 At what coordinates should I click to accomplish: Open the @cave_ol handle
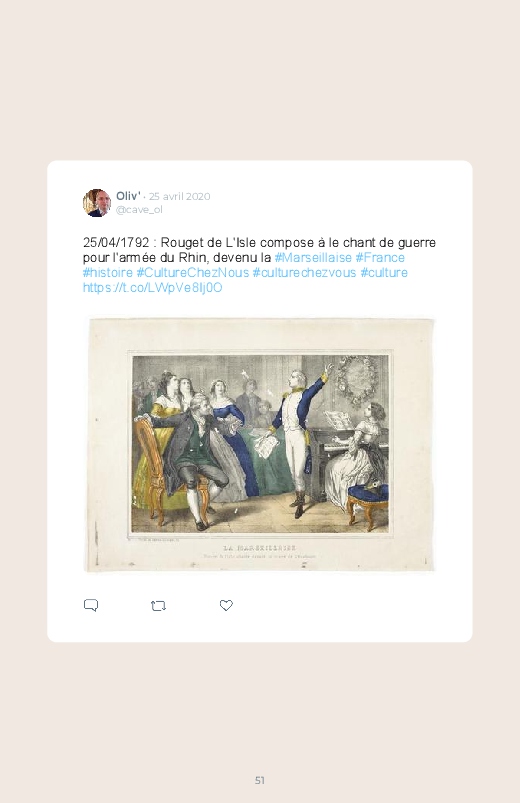coord(139,209)
